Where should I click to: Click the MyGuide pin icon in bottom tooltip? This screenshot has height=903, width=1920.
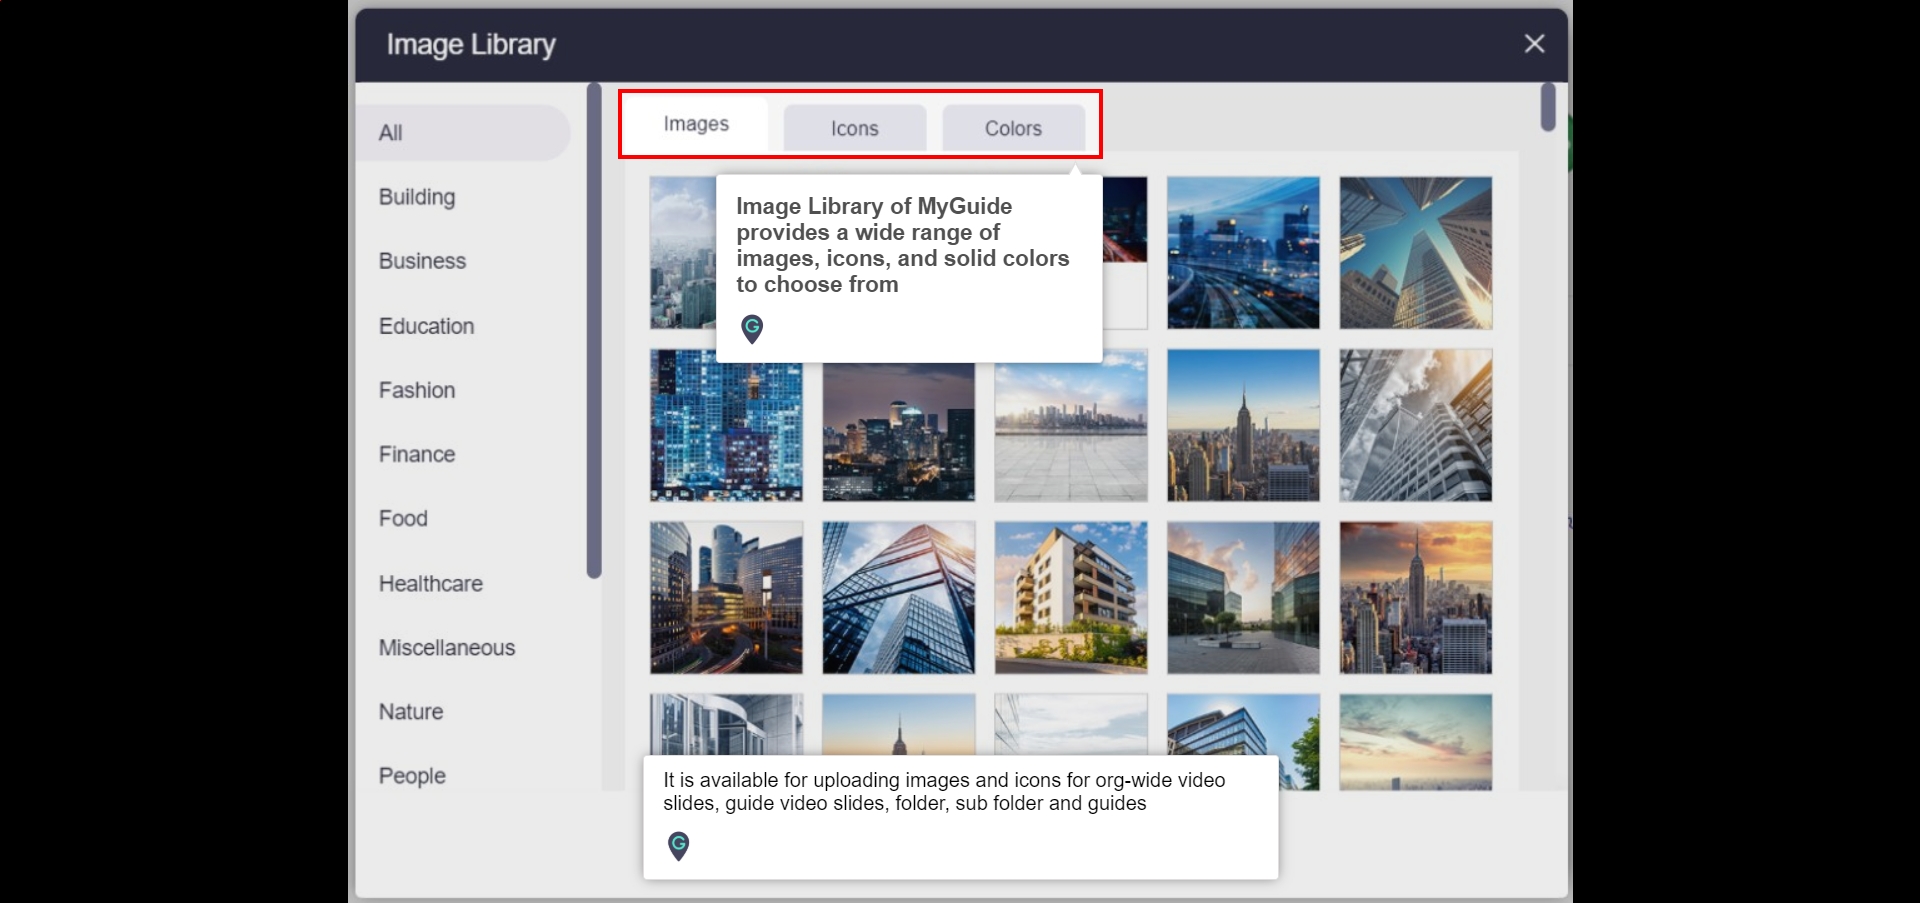click(678, 846)
